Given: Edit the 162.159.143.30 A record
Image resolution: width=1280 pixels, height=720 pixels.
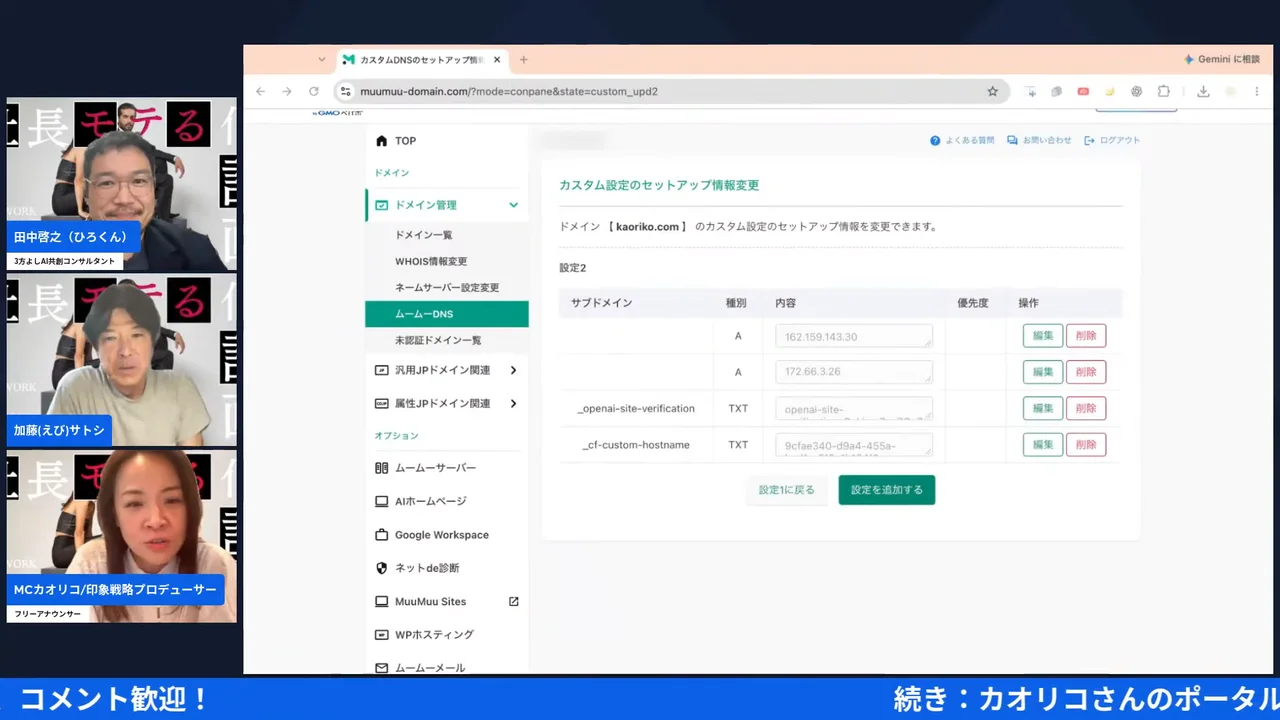Looking at the screenshot, I should [1043, 336].
